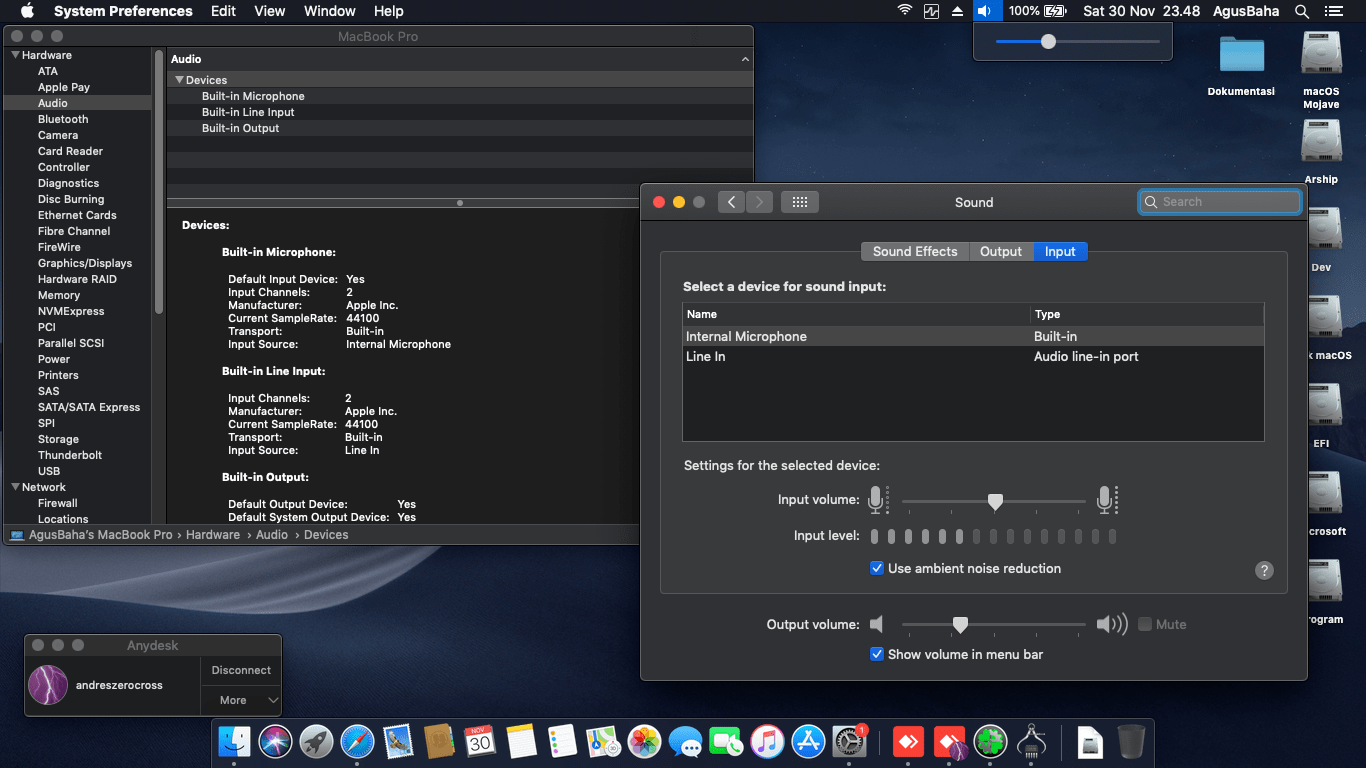This screenshot has width=1366, height=768.
Task: Adjust the Input volume slider
Action: [993, 501]
